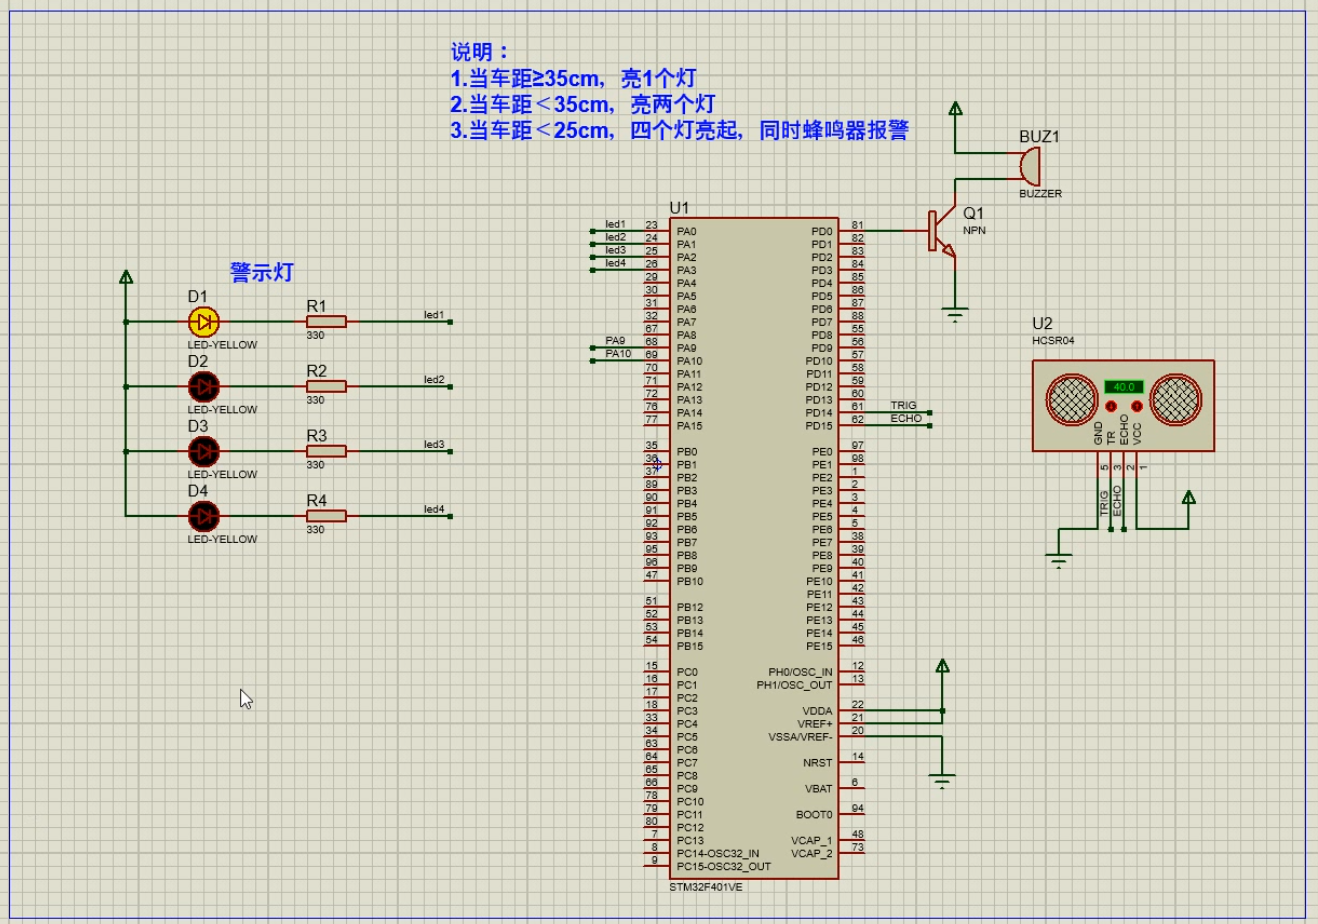Select LED D2 symbol

pos(204,386)
